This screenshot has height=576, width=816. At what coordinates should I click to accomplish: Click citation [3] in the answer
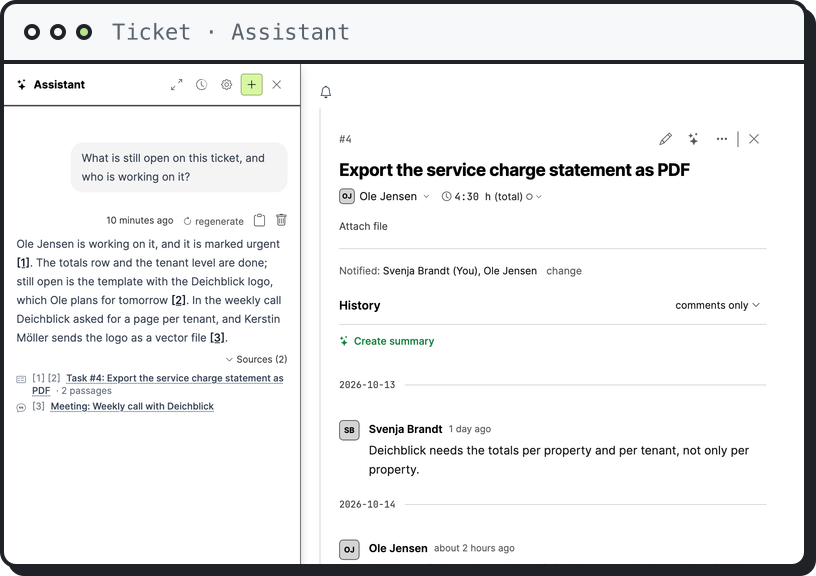tap(218, 338)
